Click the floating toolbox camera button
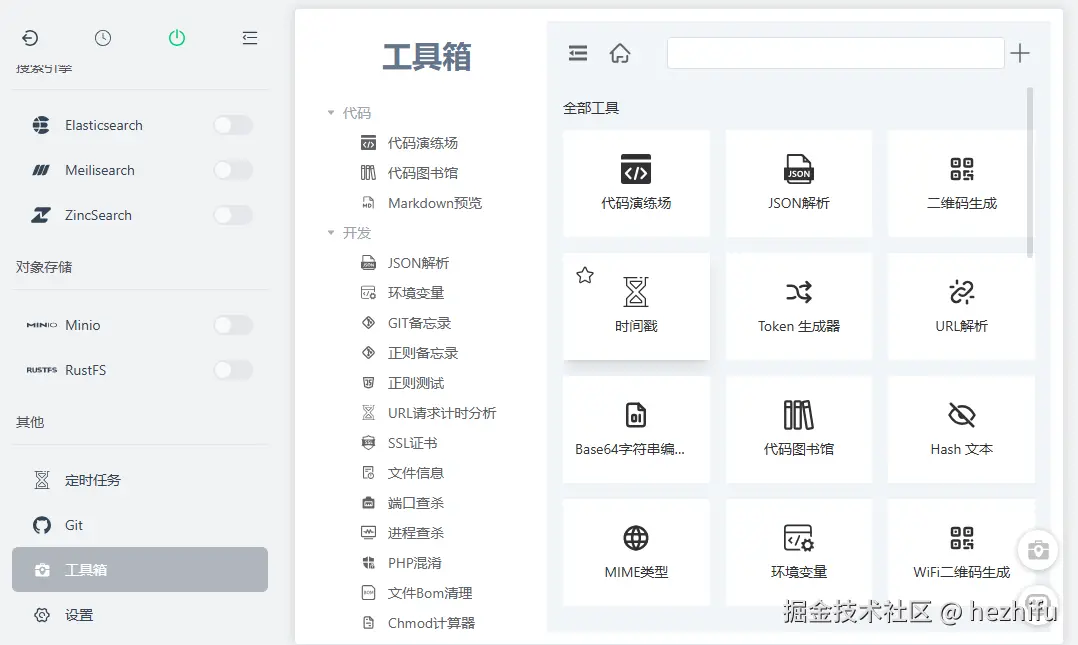The width and height of the screenshot is (1078, 645). [1037, 550]
